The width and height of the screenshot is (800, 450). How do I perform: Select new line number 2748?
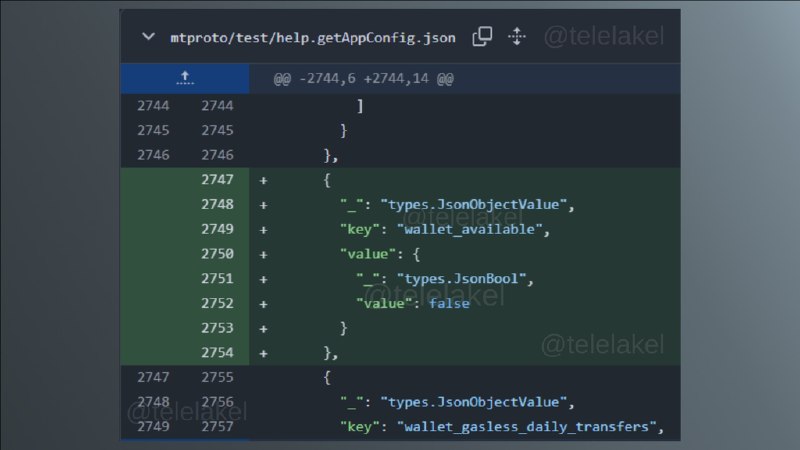pyautogui.click(x=217, y=204)
